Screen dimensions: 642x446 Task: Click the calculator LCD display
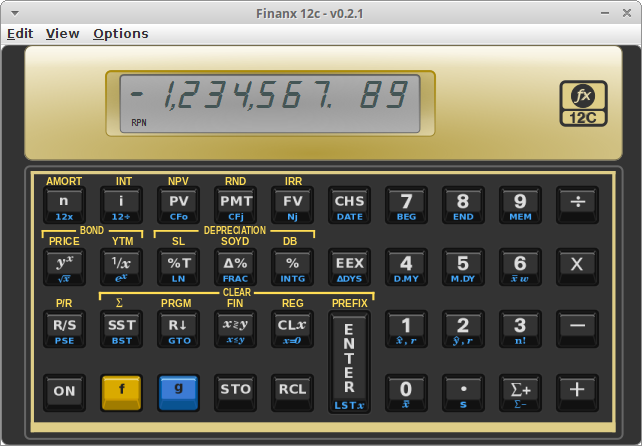click(x=270, y=103)
